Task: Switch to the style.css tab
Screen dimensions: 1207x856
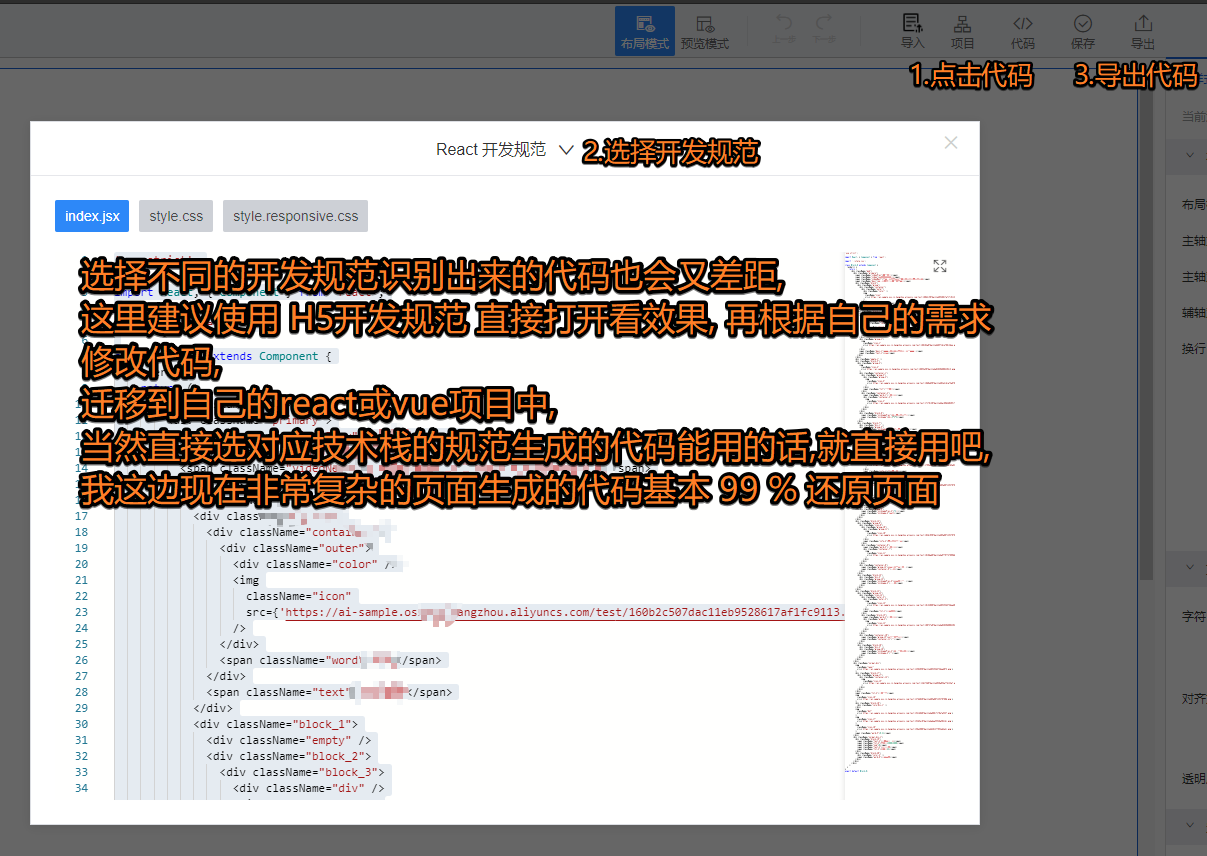Action: click(x=175, y=215)
